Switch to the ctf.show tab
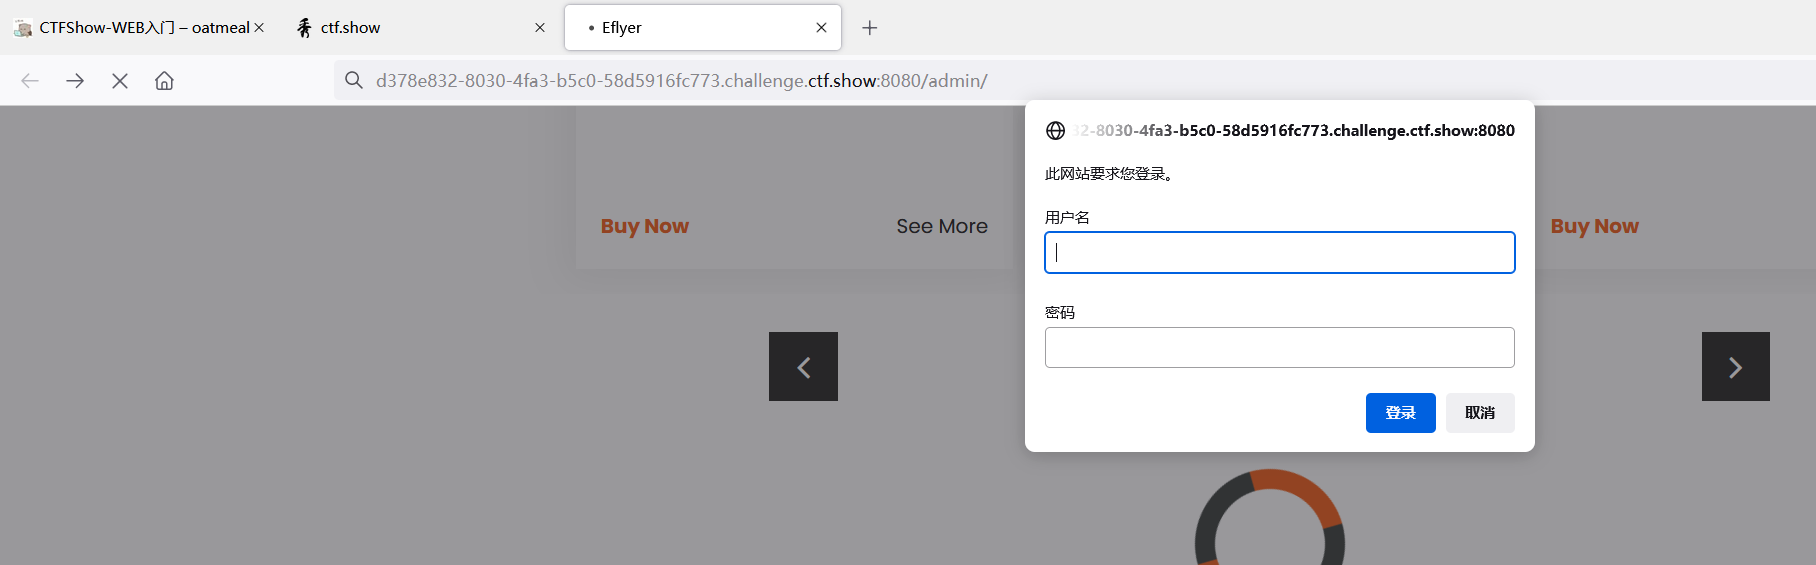The image size is (1816, 565). click(x=420, y=28)
